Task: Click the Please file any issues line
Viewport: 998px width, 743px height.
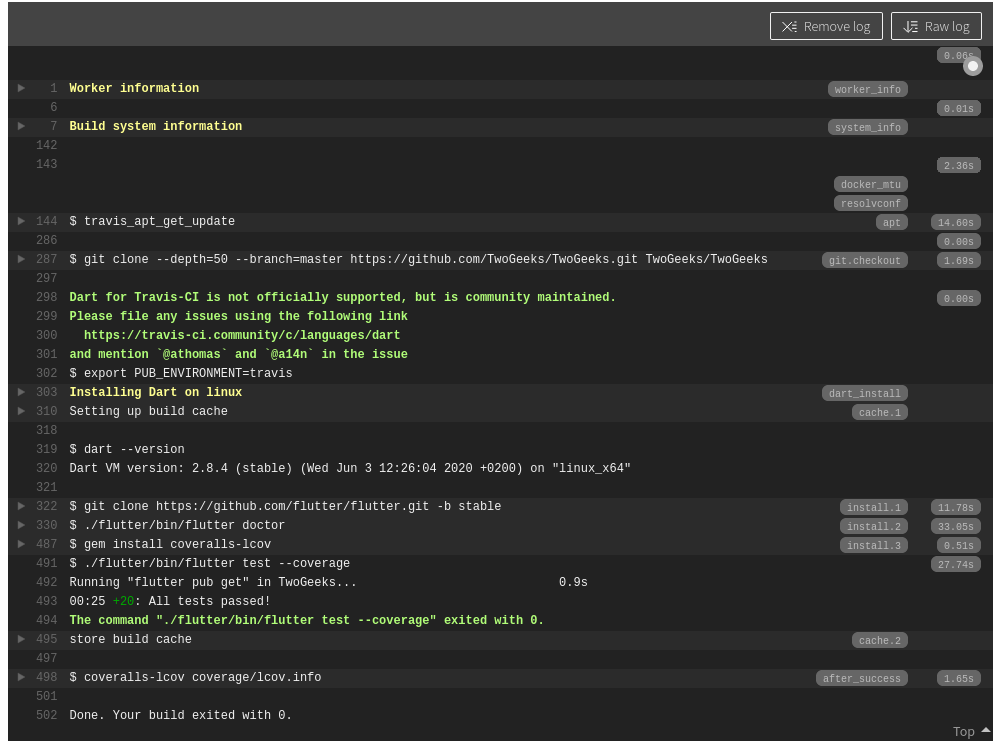Action: [238, 316]
